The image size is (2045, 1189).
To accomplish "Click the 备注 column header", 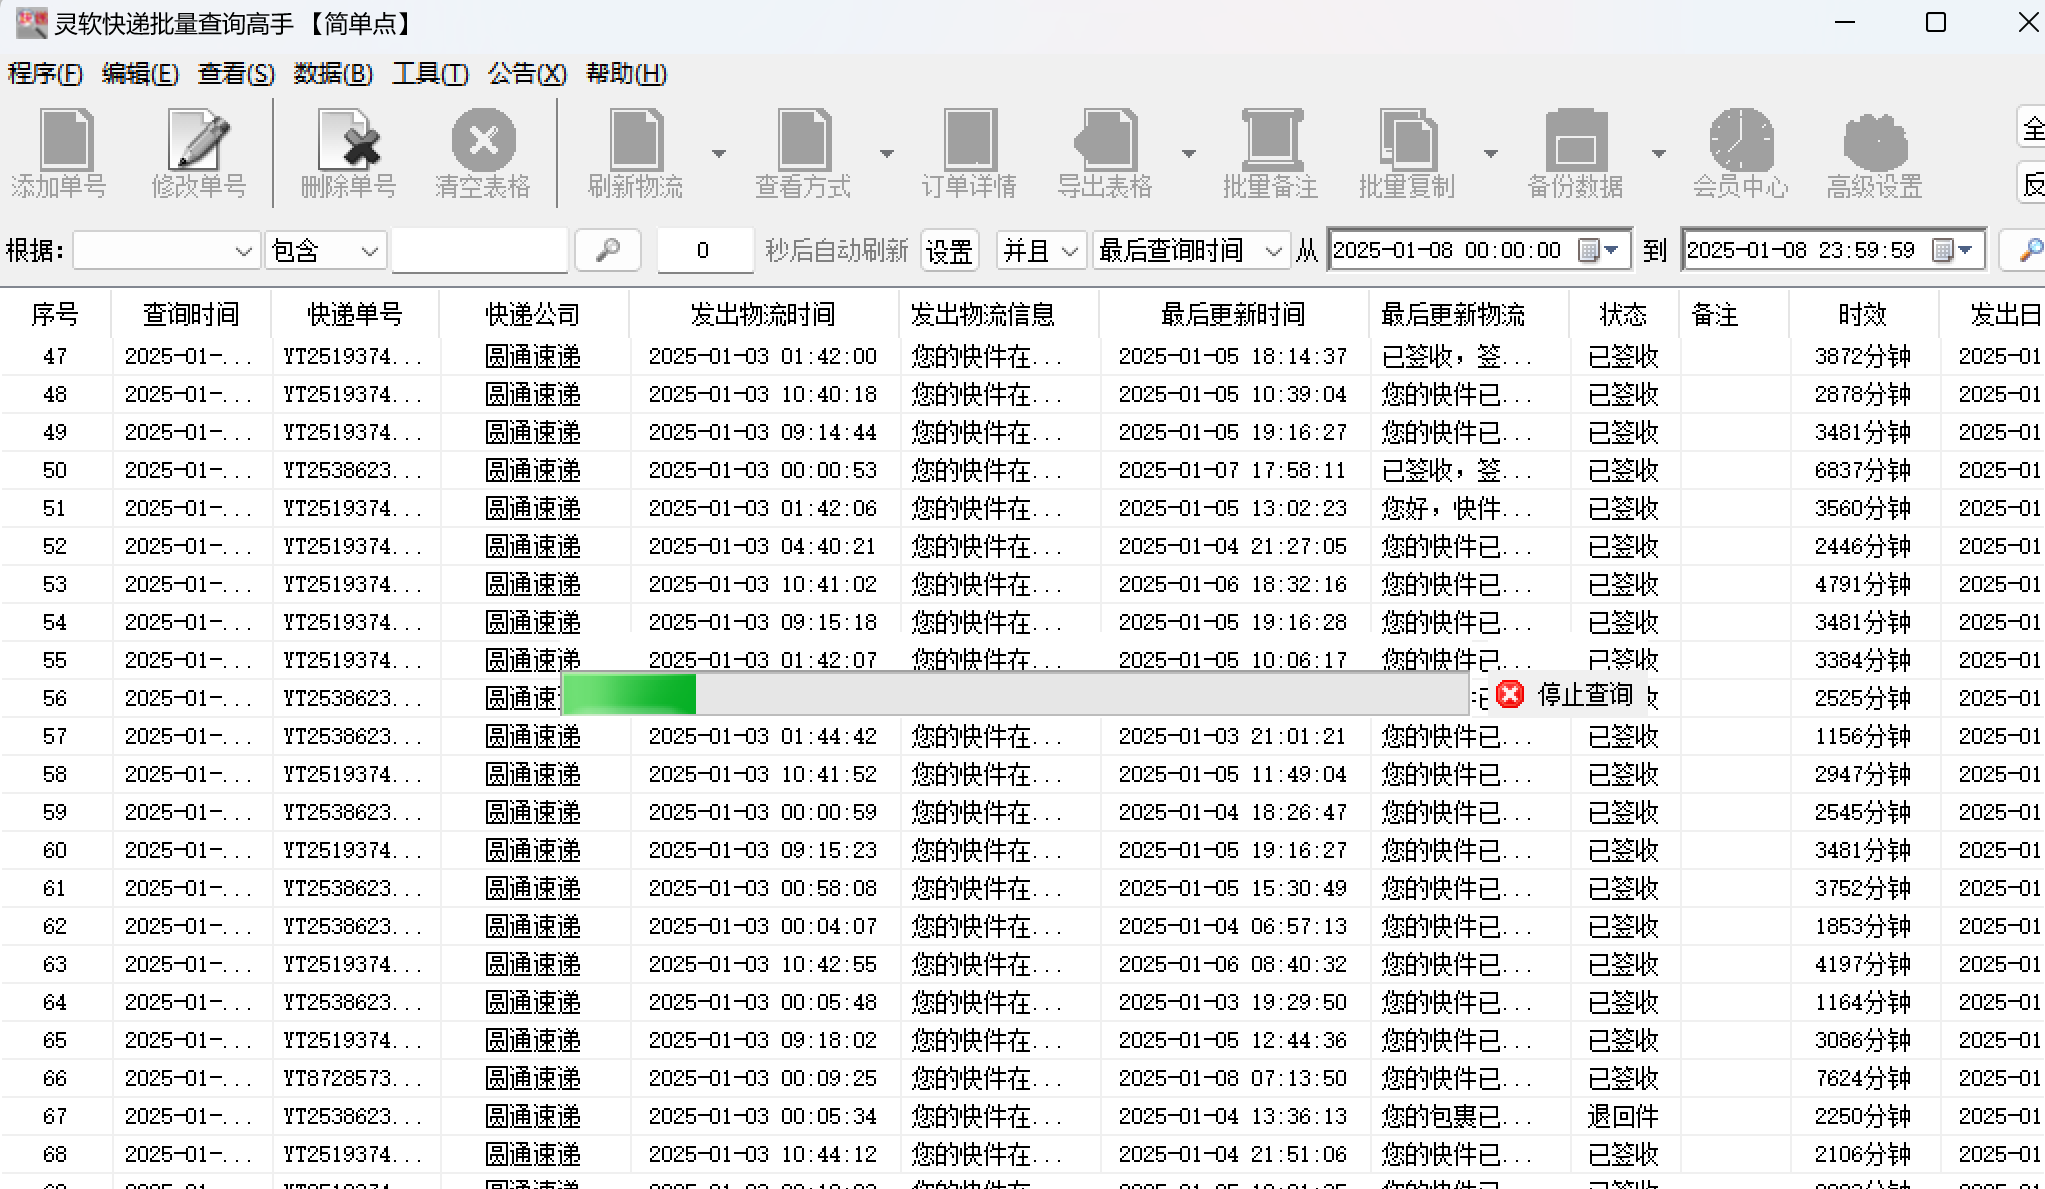I will coord(1733,315).
